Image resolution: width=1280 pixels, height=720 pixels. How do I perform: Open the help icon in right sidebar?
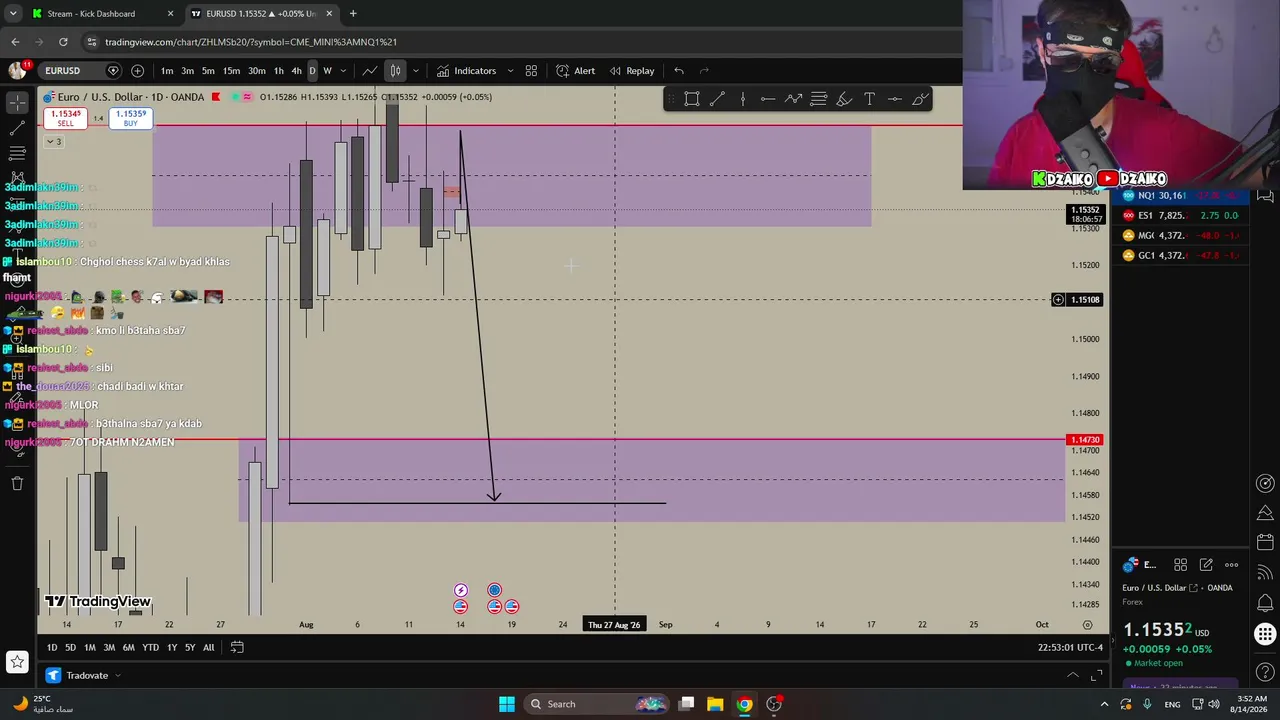point(1265,672)
